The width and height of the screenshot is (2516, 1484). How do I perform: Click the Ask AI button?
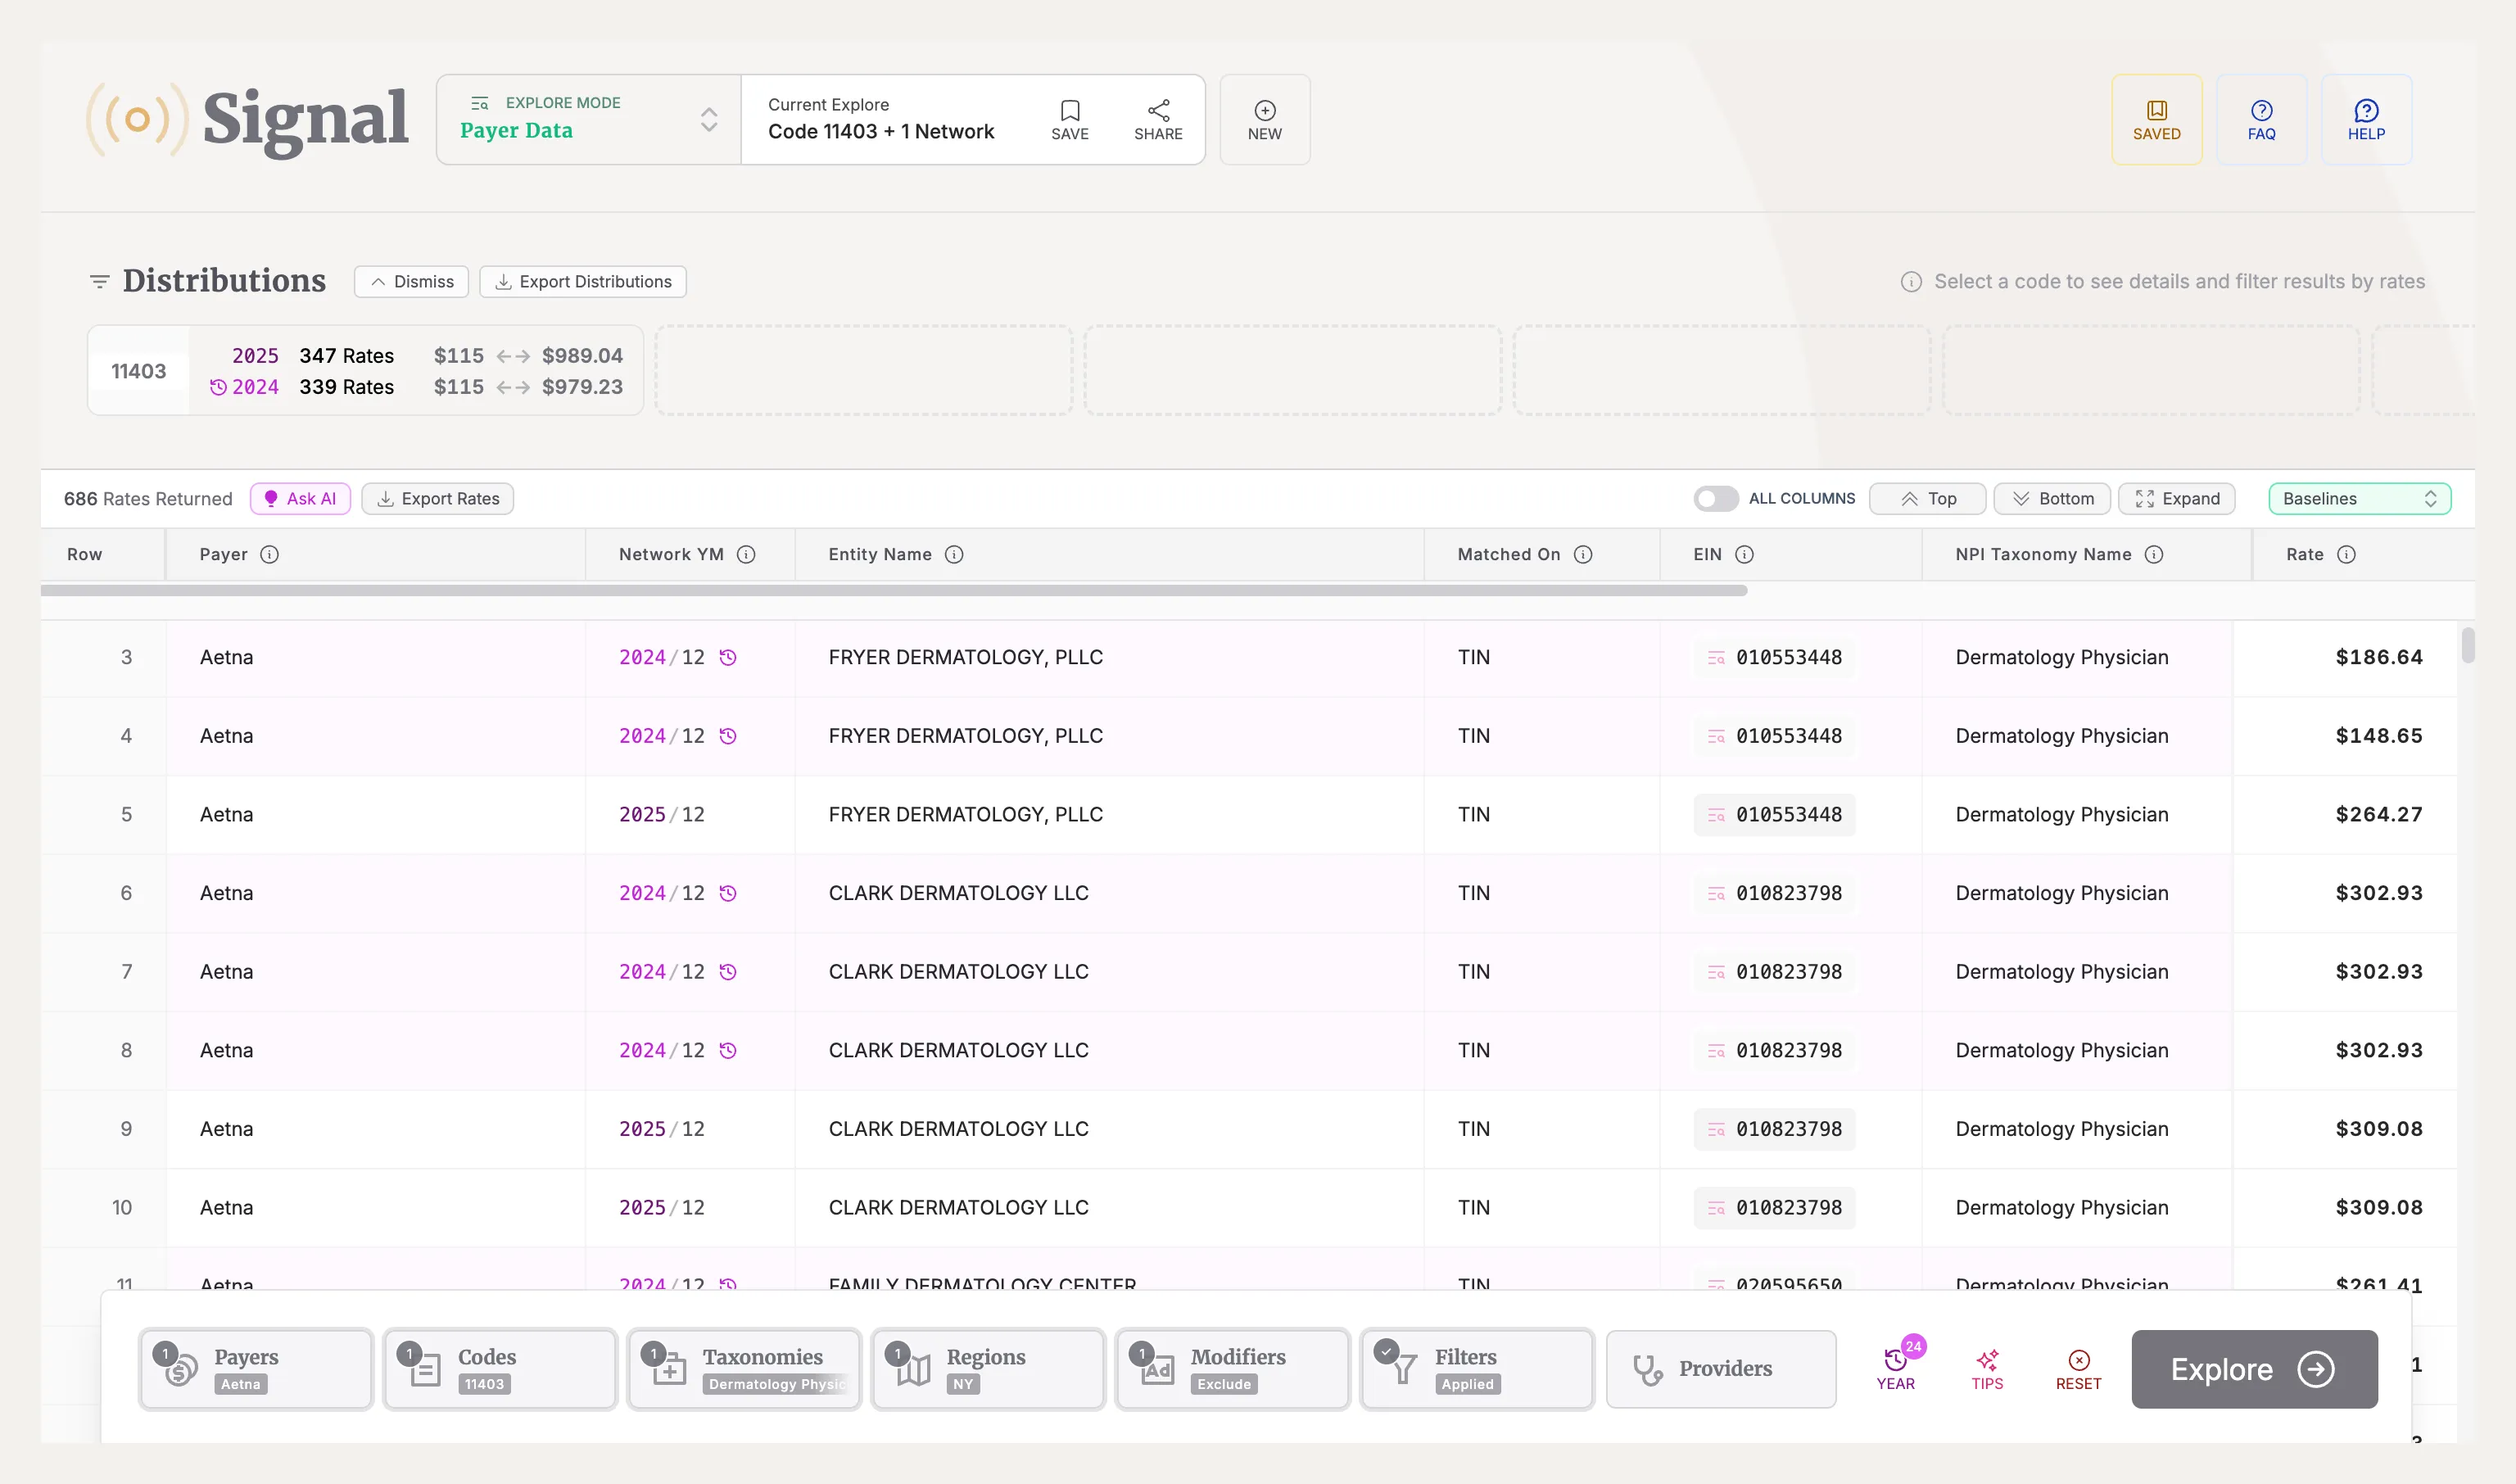pyautogui.click(x=300, y=499)
